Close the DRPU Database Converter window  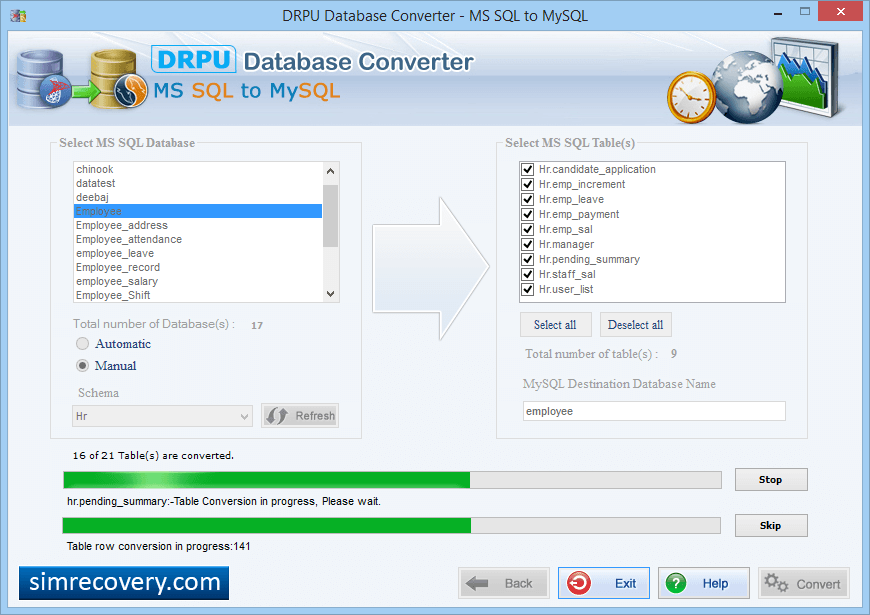click(841, 12)
